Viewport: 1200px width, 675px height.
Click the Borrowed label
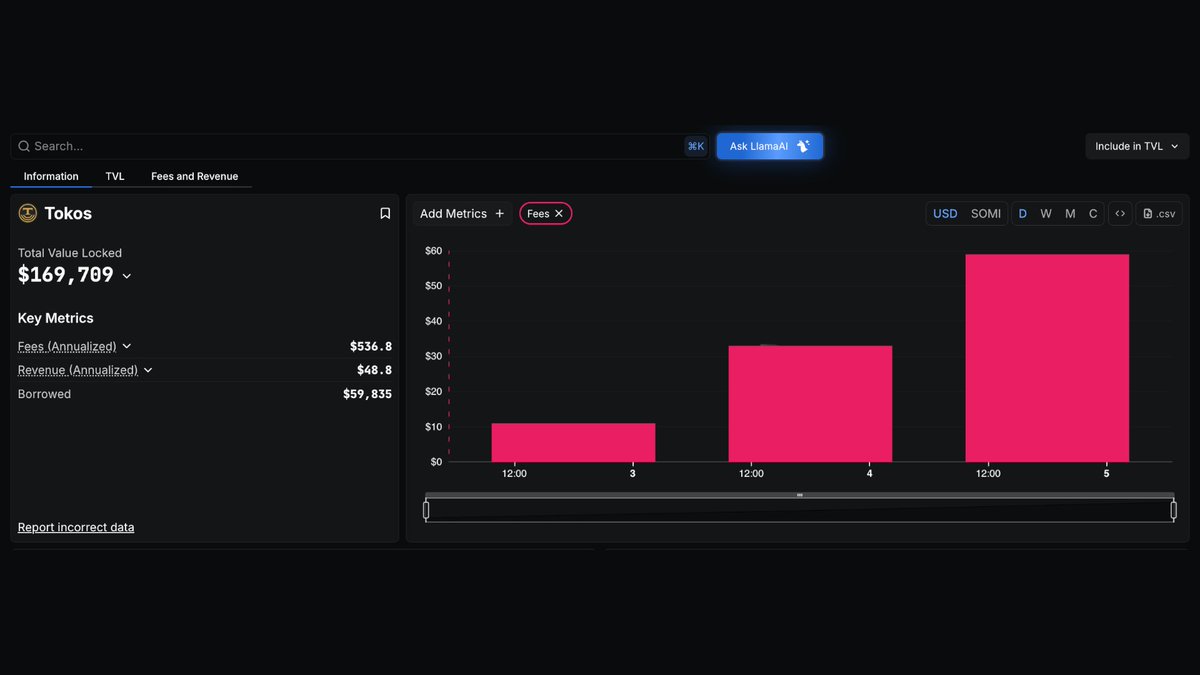[x=44, y=394]
